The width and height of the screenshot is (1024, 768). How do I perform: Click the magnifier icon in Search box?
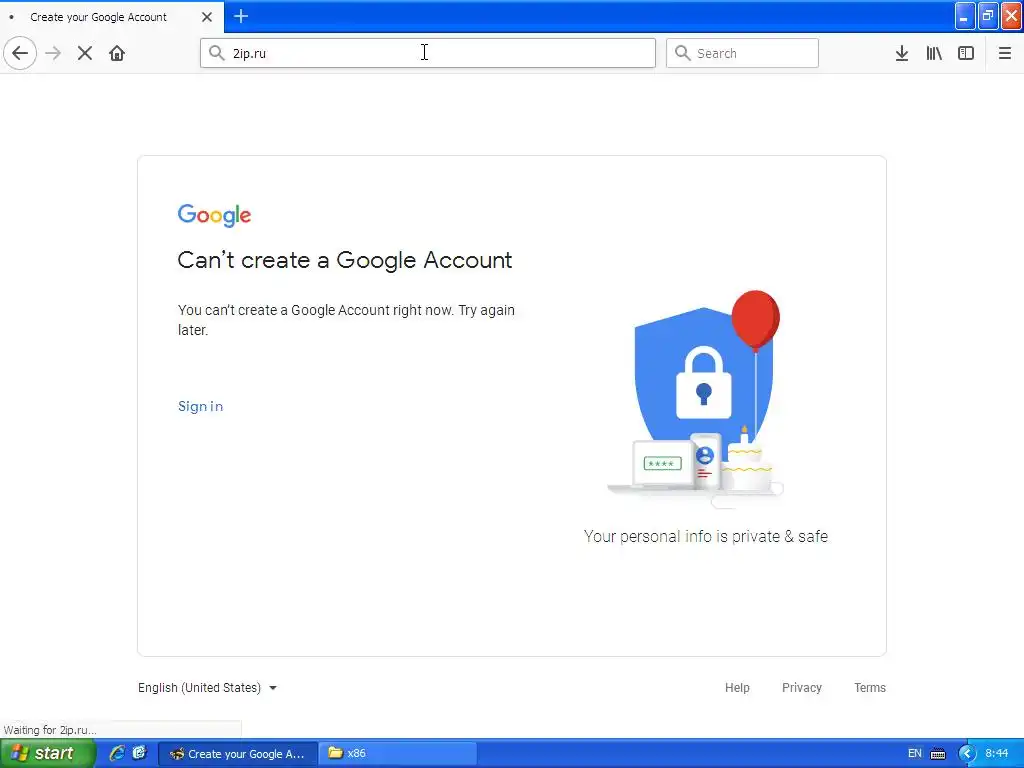[682, 53]
